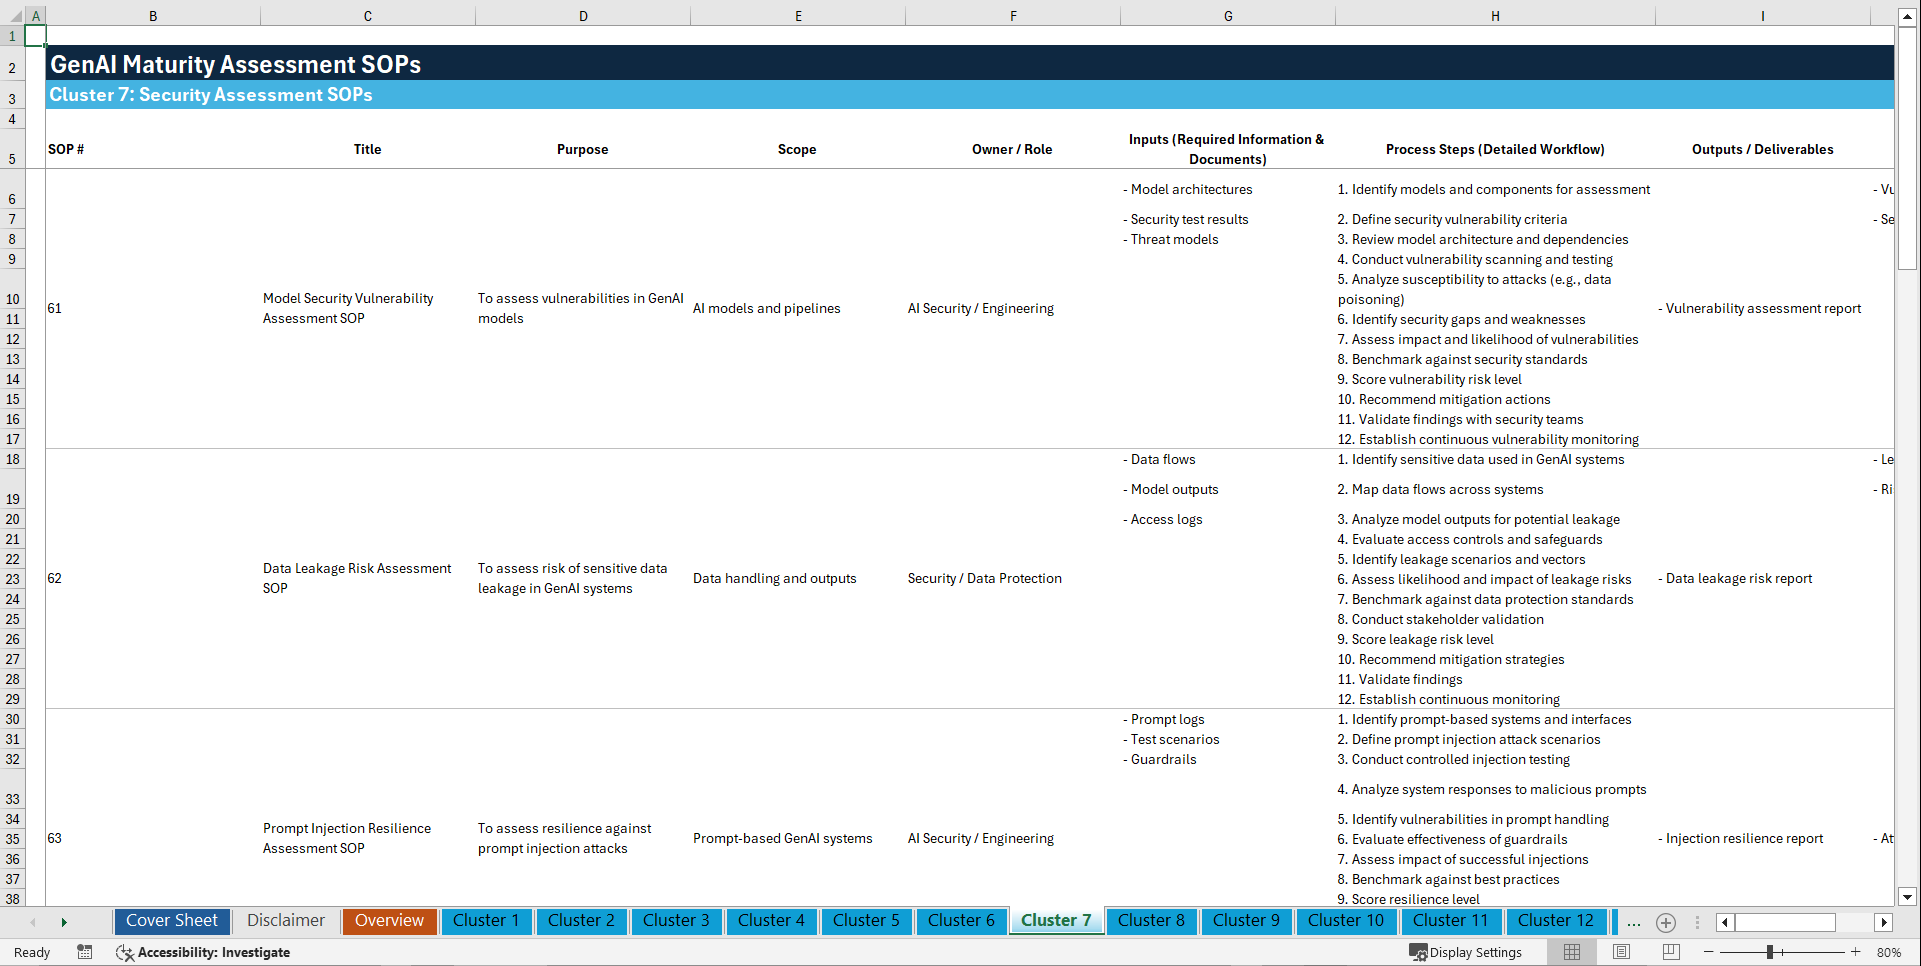This screenshot has height=966, width=1921.
Task: Toggle zoom to 80% by clicking percentage
Action: (x=1888, y=952)
